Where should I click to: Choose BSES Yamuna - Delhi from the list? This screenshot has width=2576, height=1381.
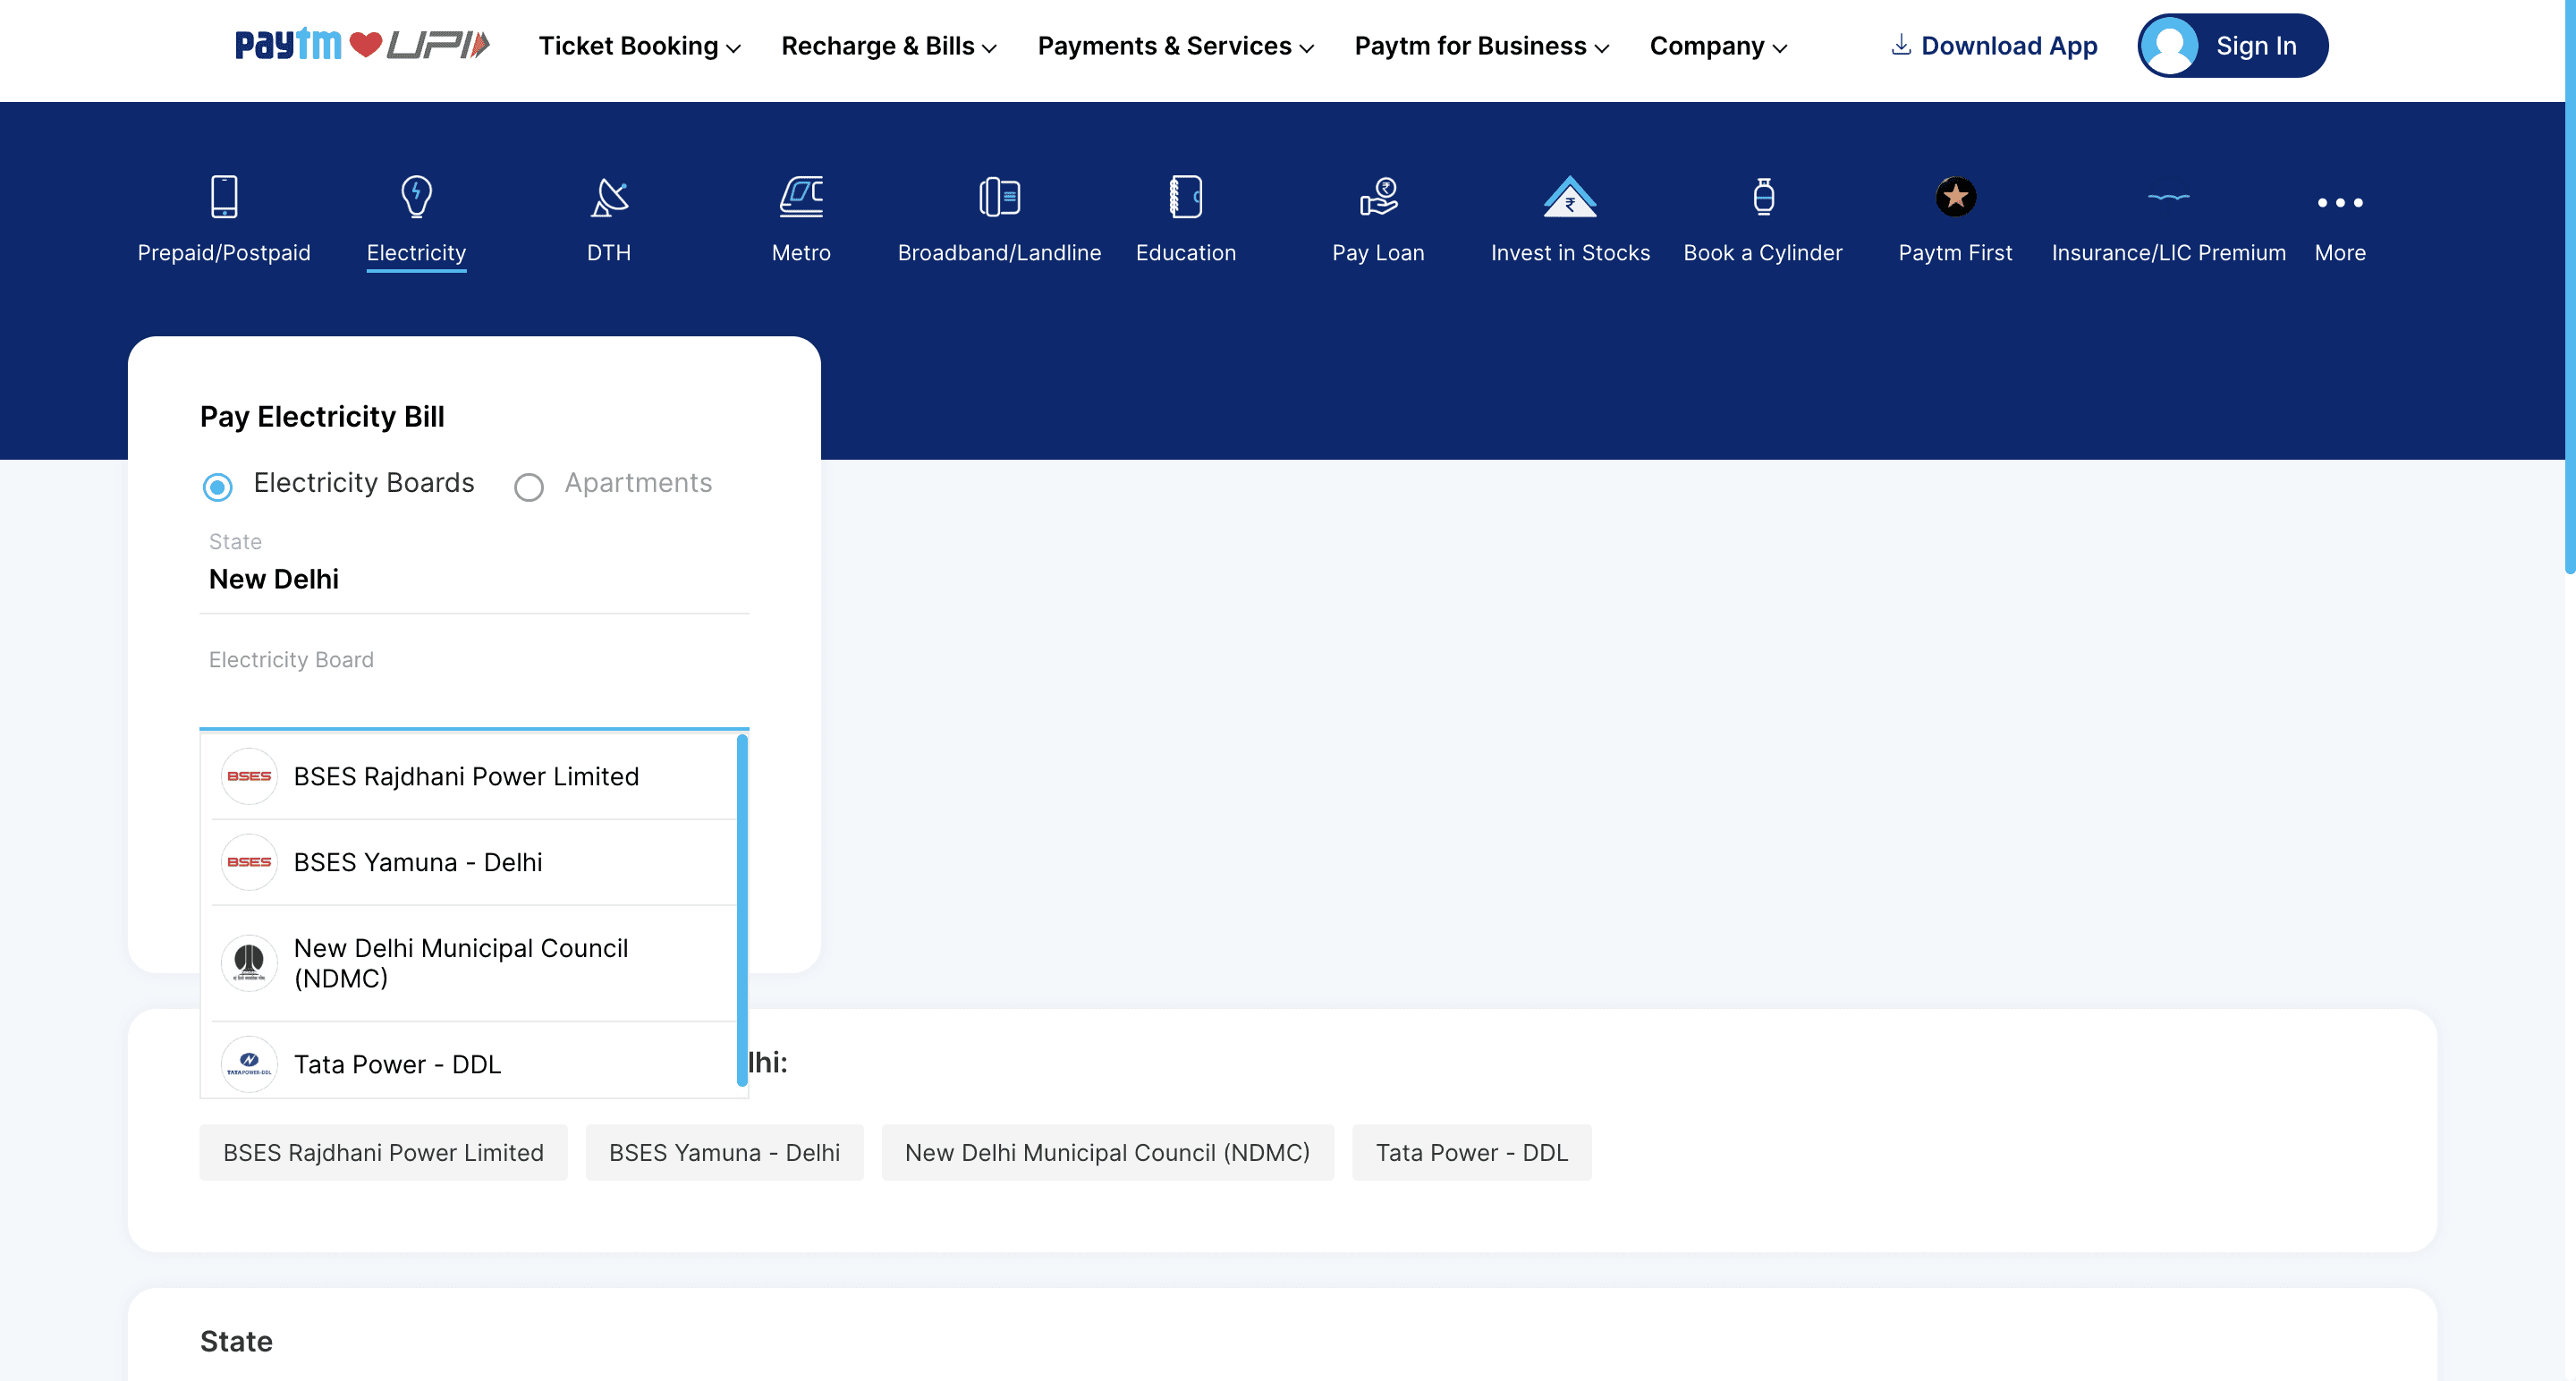click(418, 862)
